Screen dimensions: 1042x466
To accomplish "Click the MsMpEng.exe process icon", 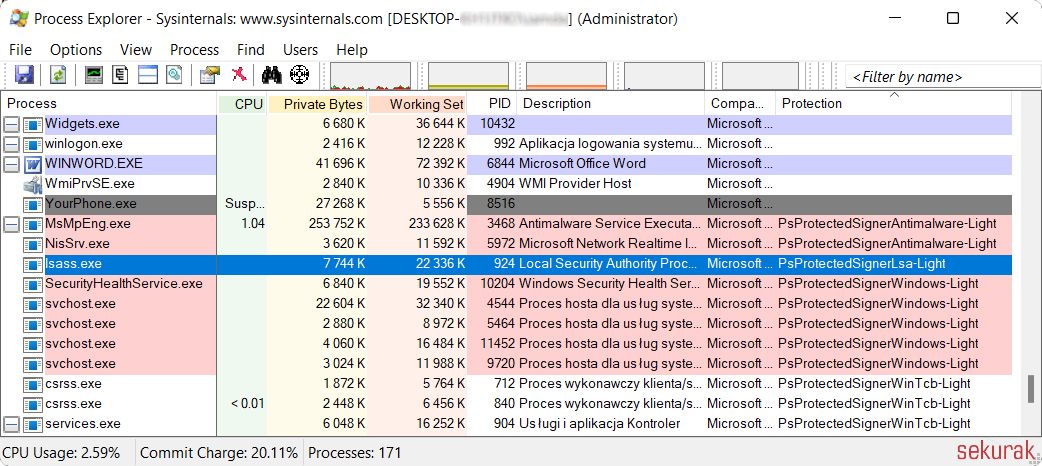I will (33, 224).
